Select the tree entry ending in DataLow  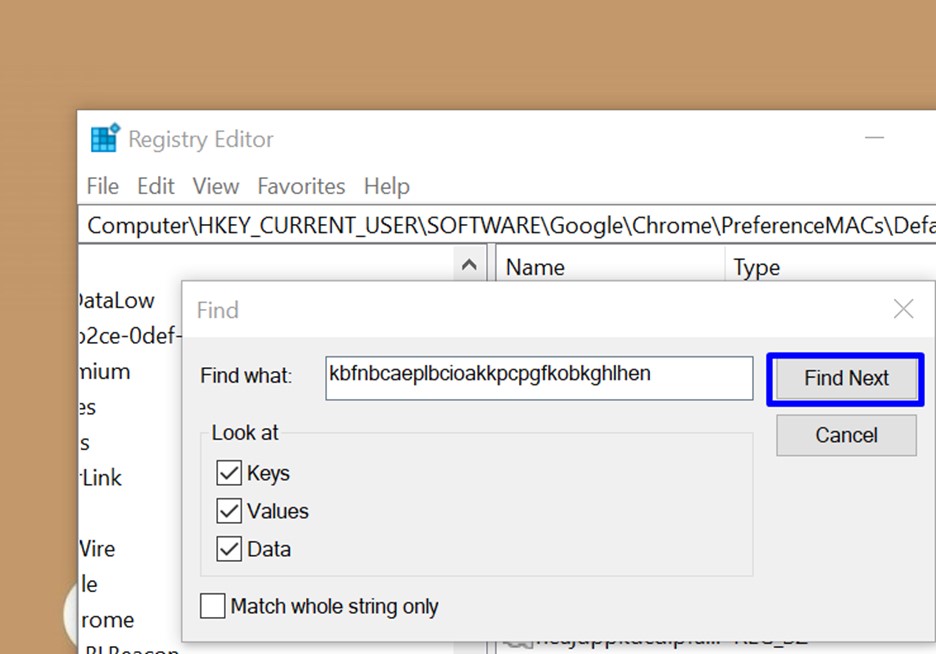[117, 301]
